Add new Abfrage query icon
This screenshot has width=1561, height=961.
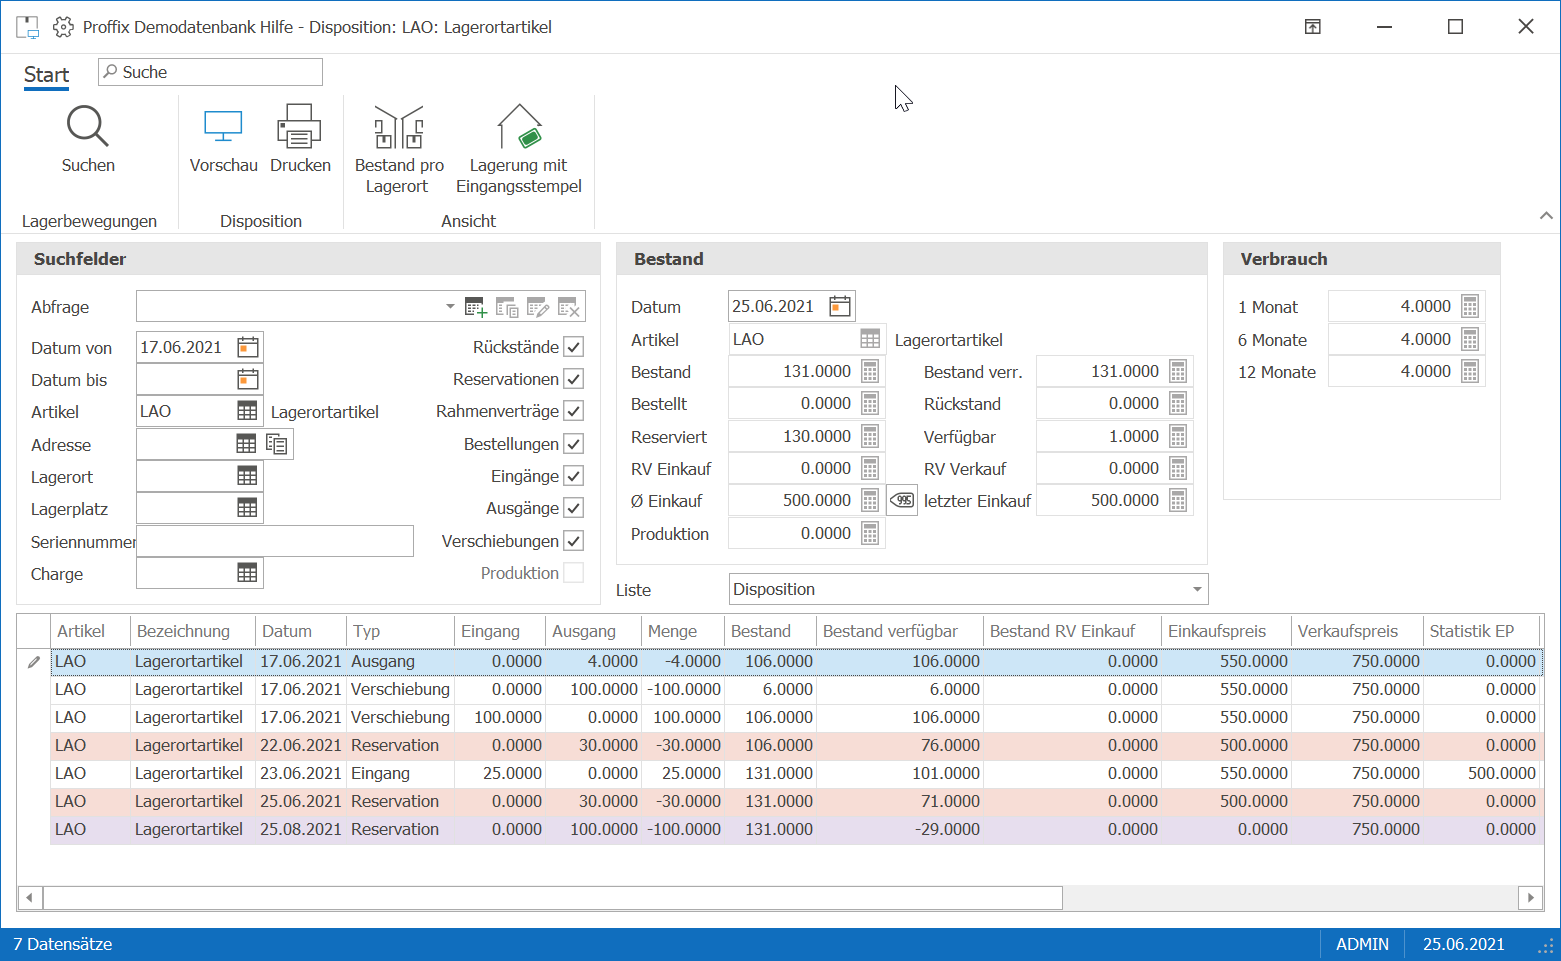(x=476, y=307)
